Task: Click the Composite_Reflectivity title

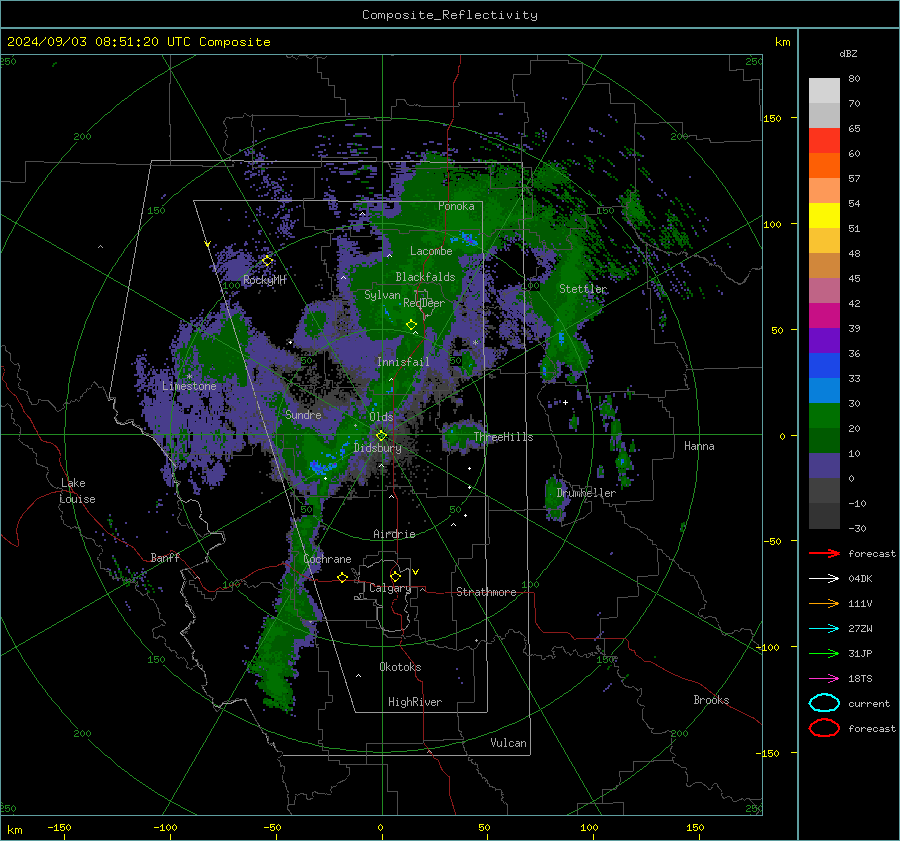Action: pos(450,15)
